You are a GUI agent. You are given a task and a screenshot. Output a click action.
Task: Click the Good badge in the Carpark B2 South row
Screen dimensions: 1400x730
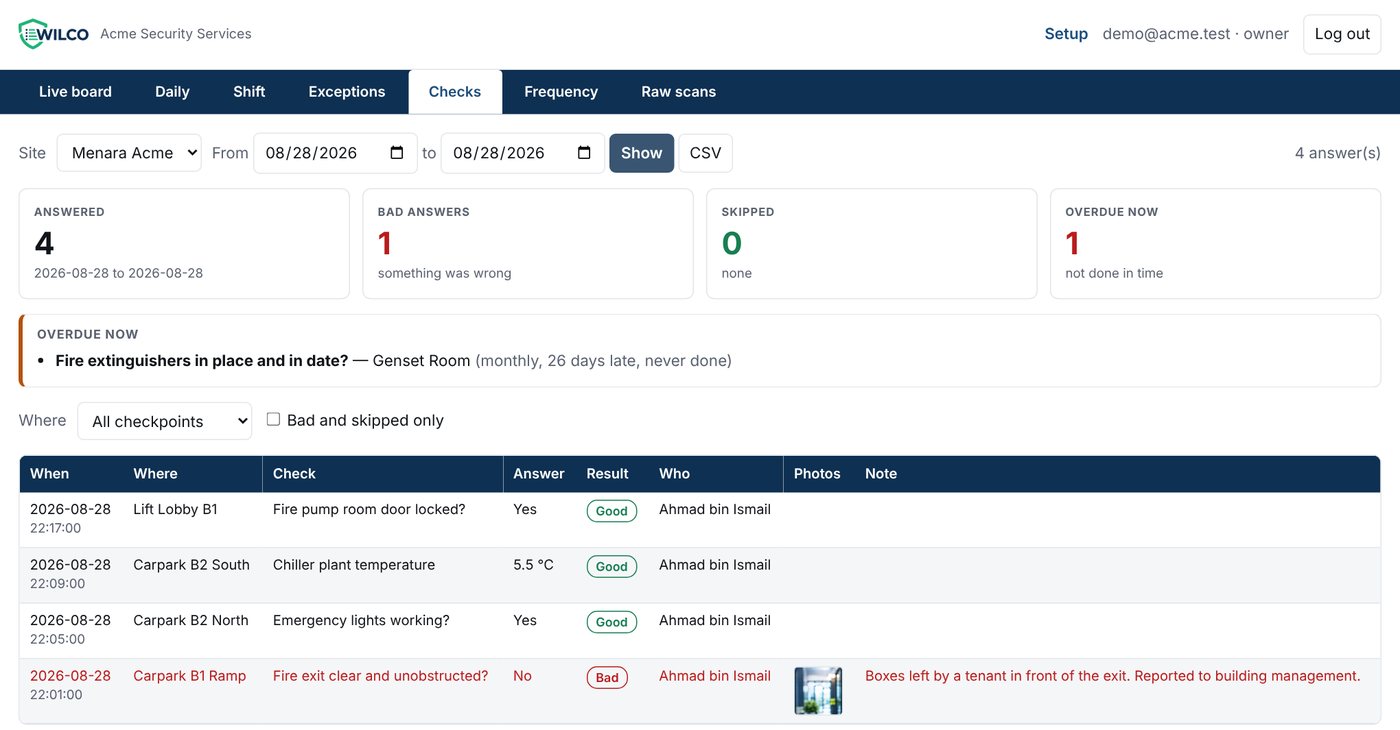coord(611,566)
